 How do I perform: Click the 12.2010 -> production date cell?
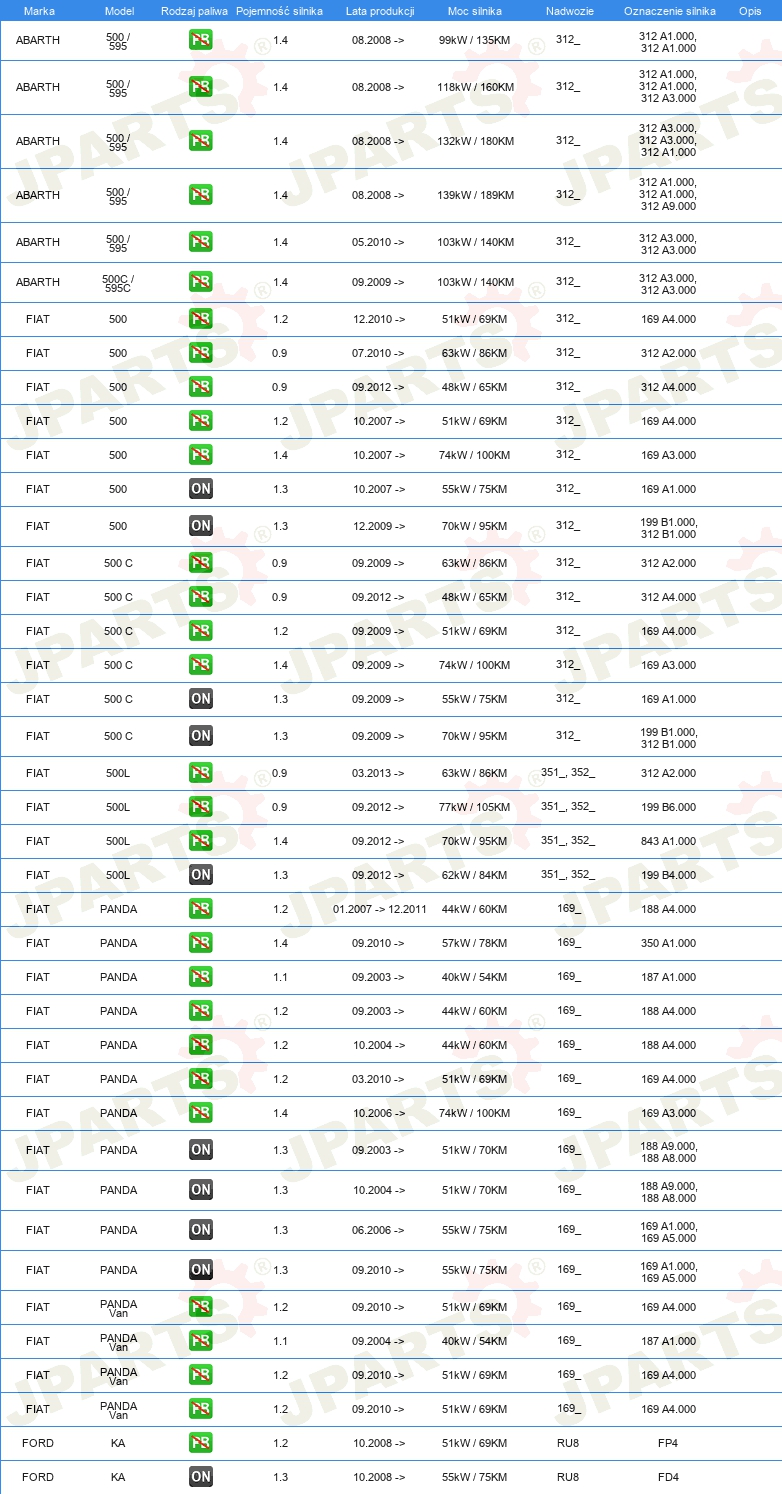(x=379, y=319)
